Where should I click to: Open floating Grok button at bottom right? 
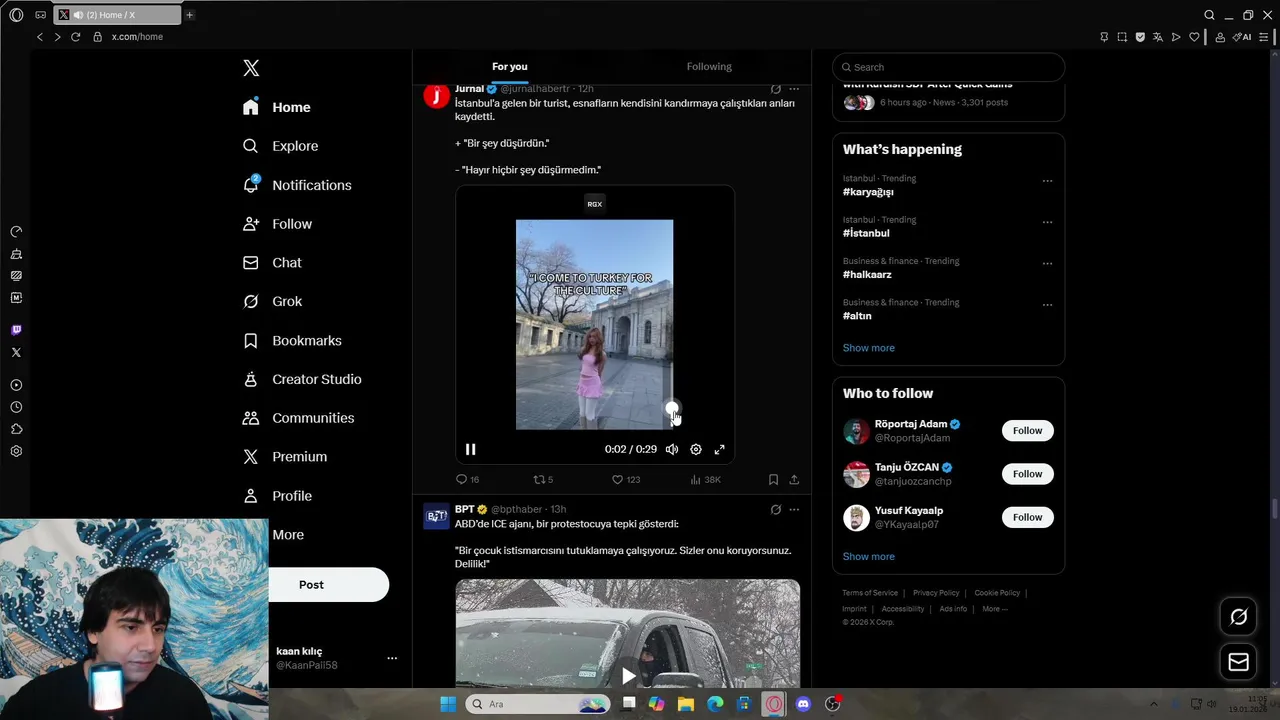1238,617
